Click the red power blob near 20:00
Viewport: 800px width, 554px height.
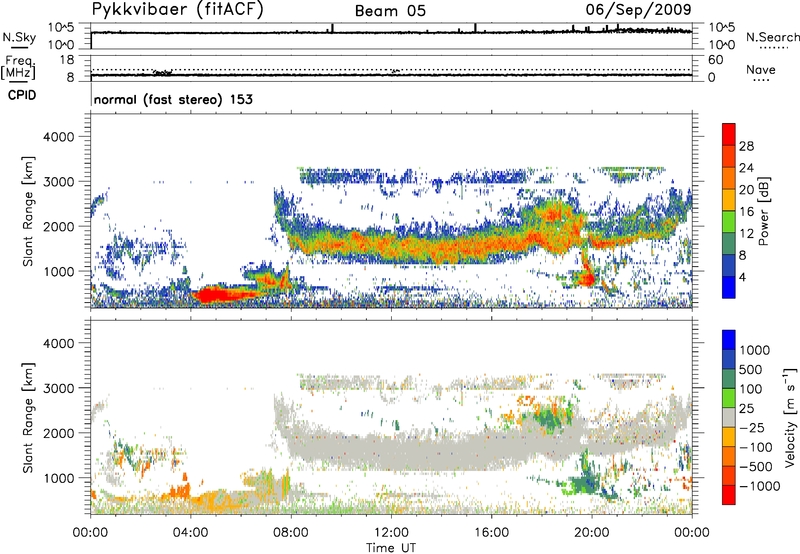tap(586, 278)
